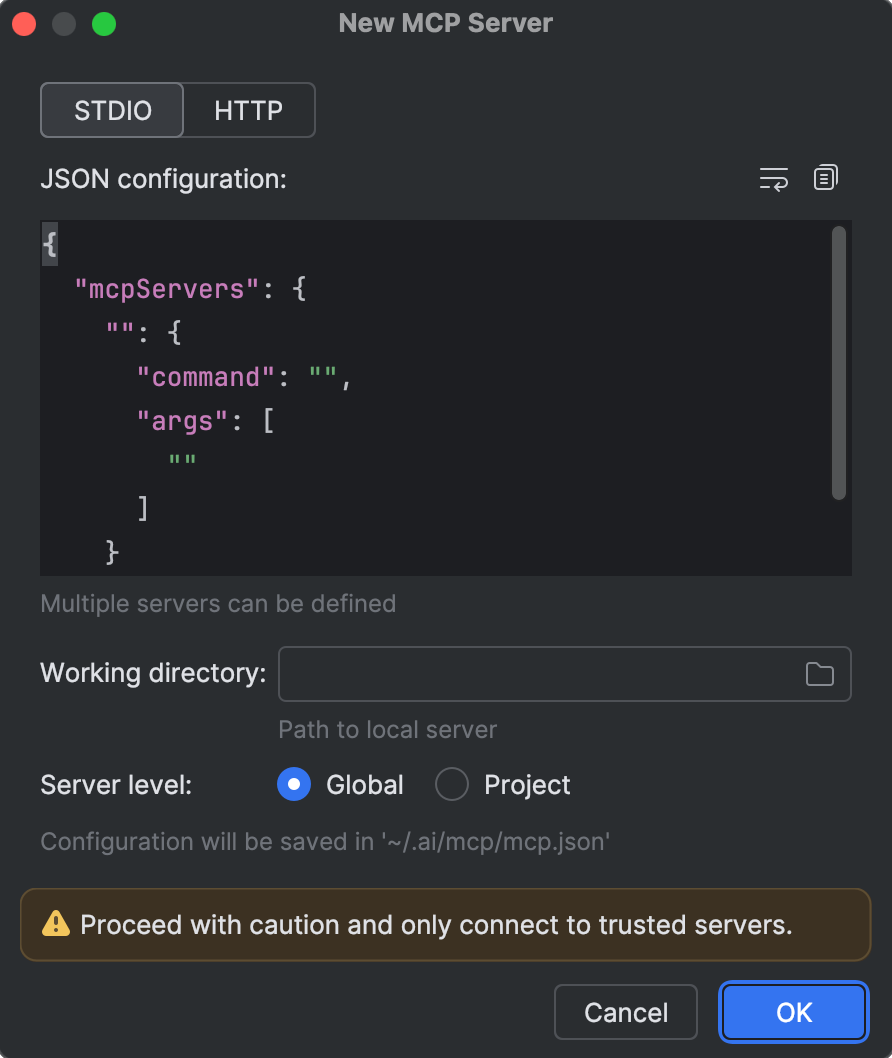Viewport: 892px width, 1058px height.
Task: Toggle soft-wrap in the JSON editor
Action: [773, 178]
